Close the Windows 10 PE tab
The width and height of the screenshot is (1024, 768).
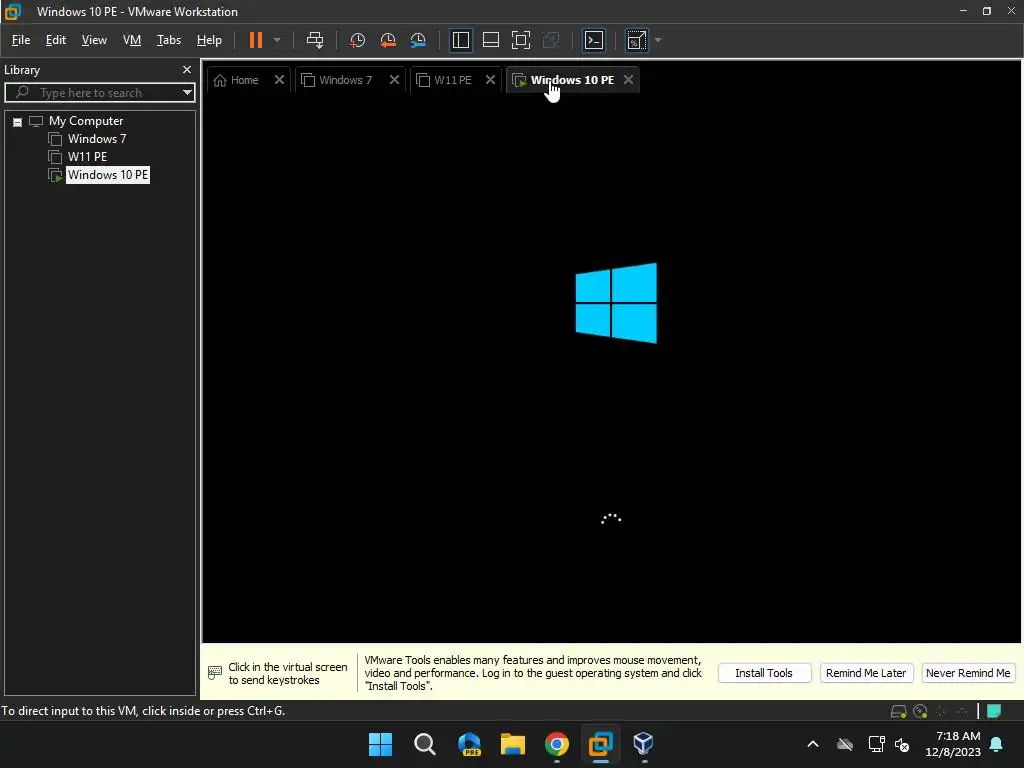628,80
